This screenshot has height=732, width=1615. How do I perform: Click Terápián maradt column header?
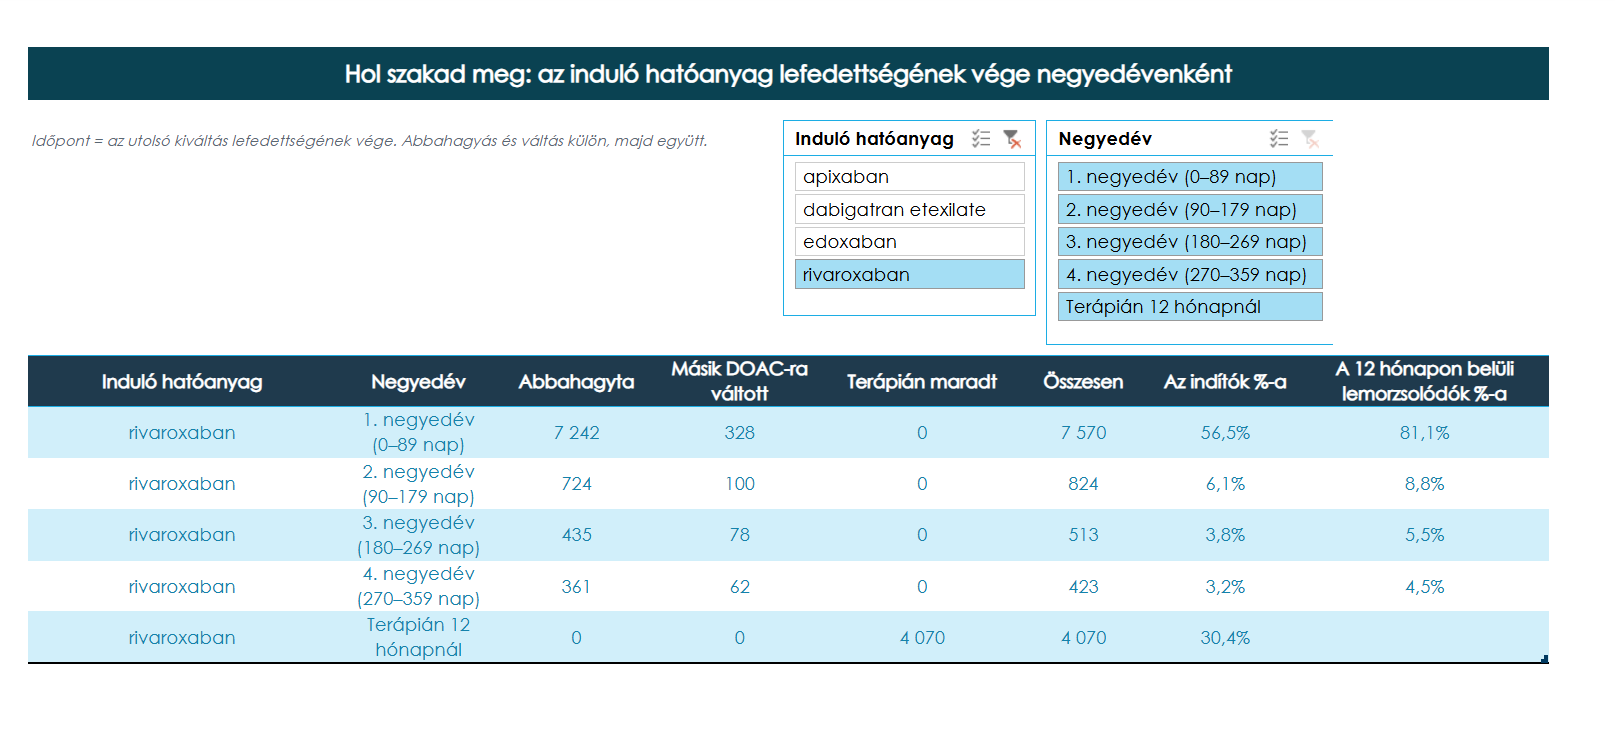pyautogui.click(x=921, y=381)
